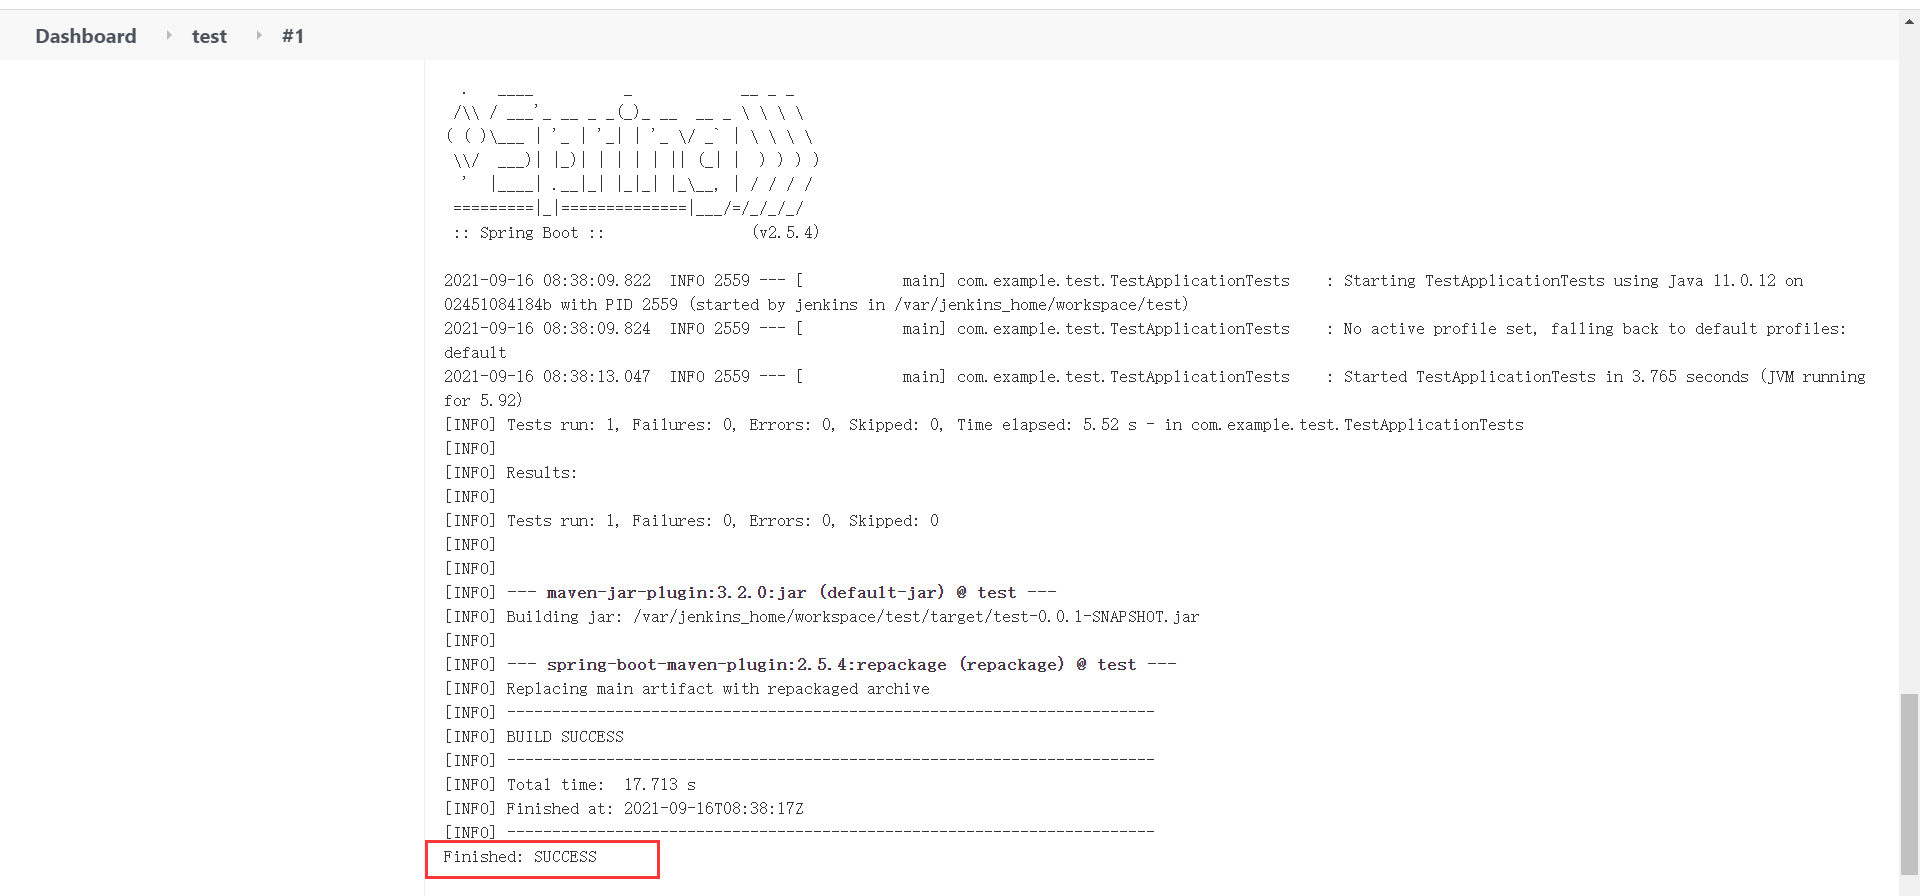Click 'Tests run: 1, ... Skipped: 0' summary line
This screenshot has height=896, width=1920.
click(691, 521)
